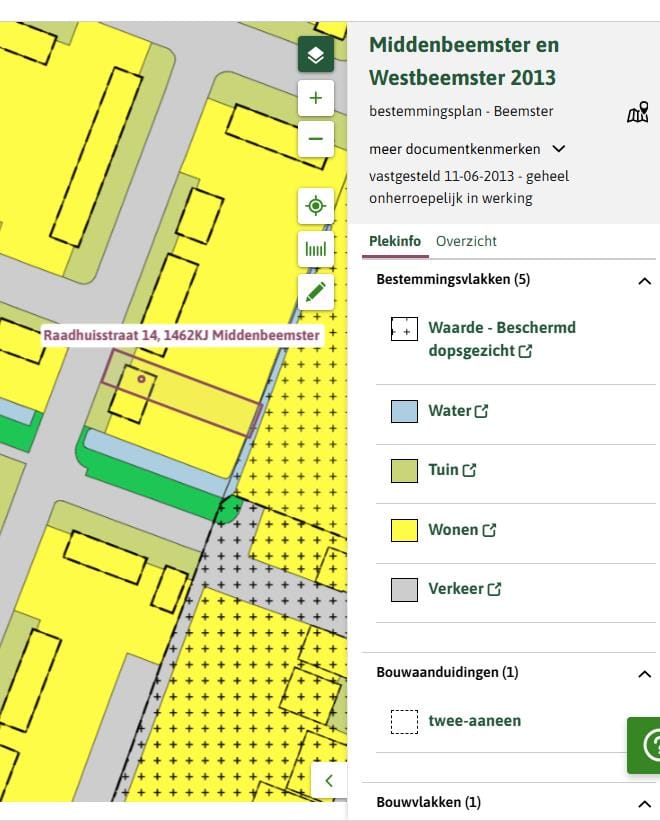Click the map marker icon beside Beemster
Image resolution: width=660 pixels, height=821 pixels.
tap(637, 112)
